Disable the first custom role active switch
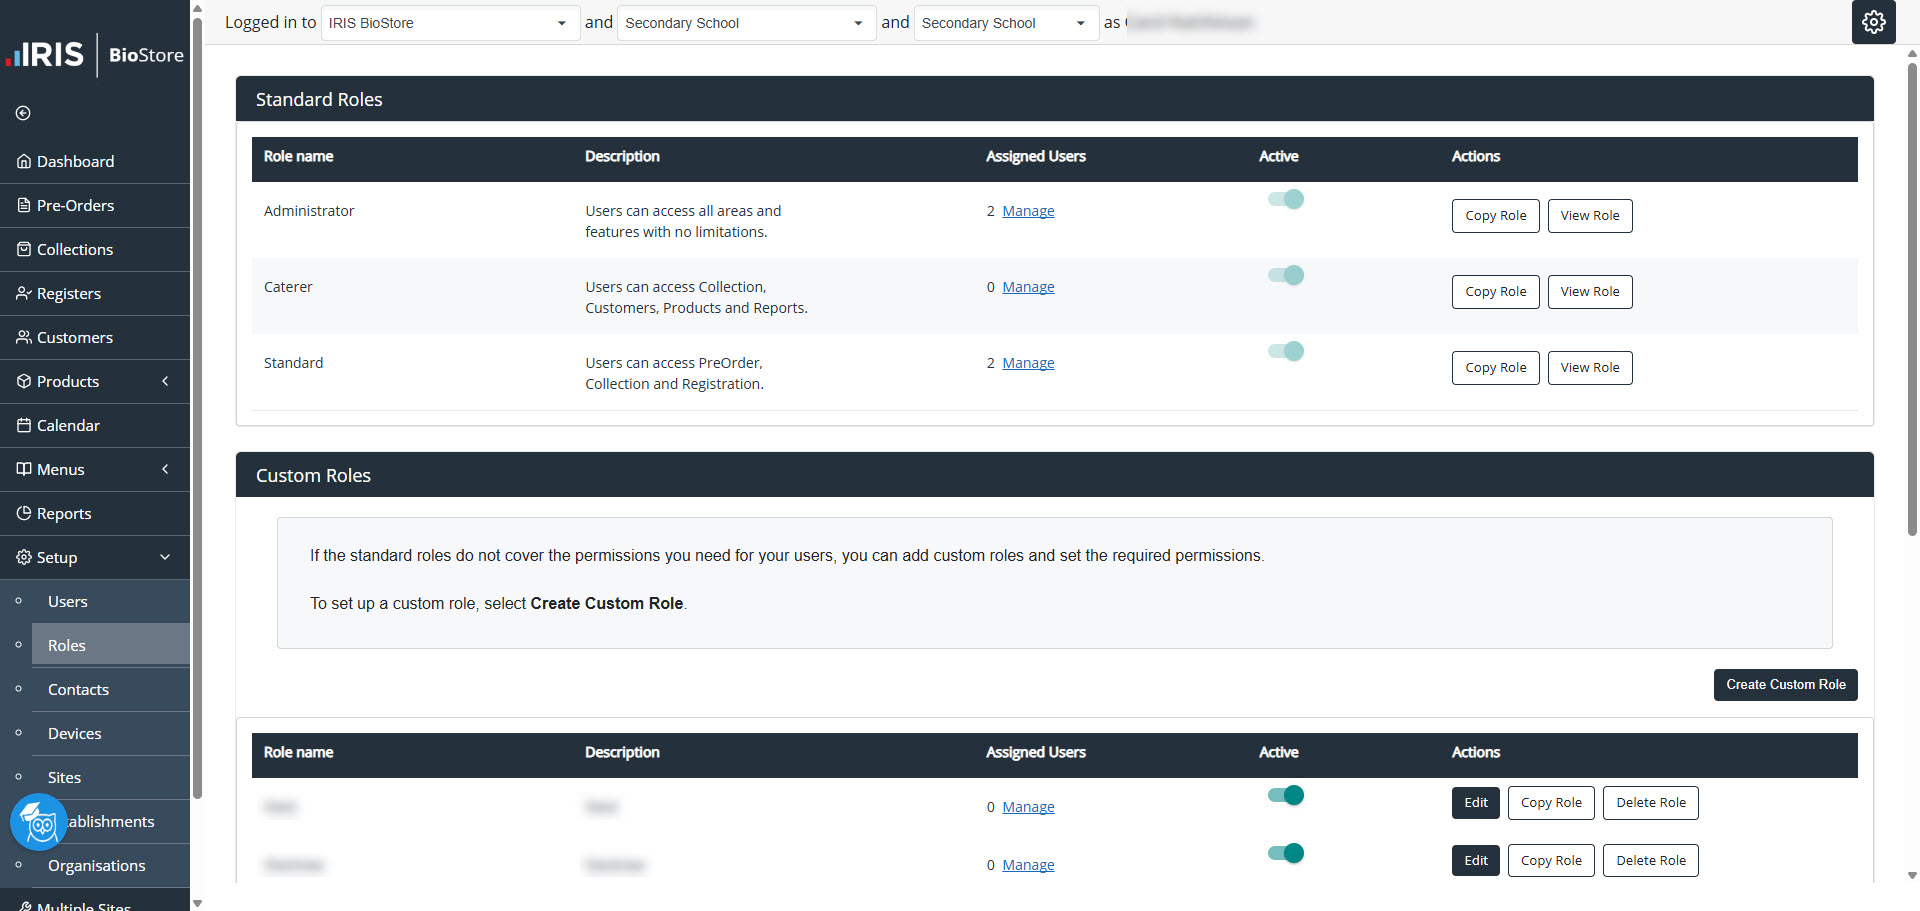This screenshot has width=1920, height=911. 1285,795
